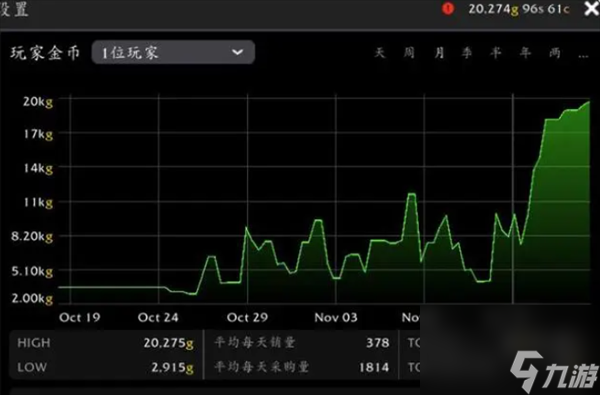Select the 周 (week) time range
The image size is (600, 395).
tap(409, 52)
